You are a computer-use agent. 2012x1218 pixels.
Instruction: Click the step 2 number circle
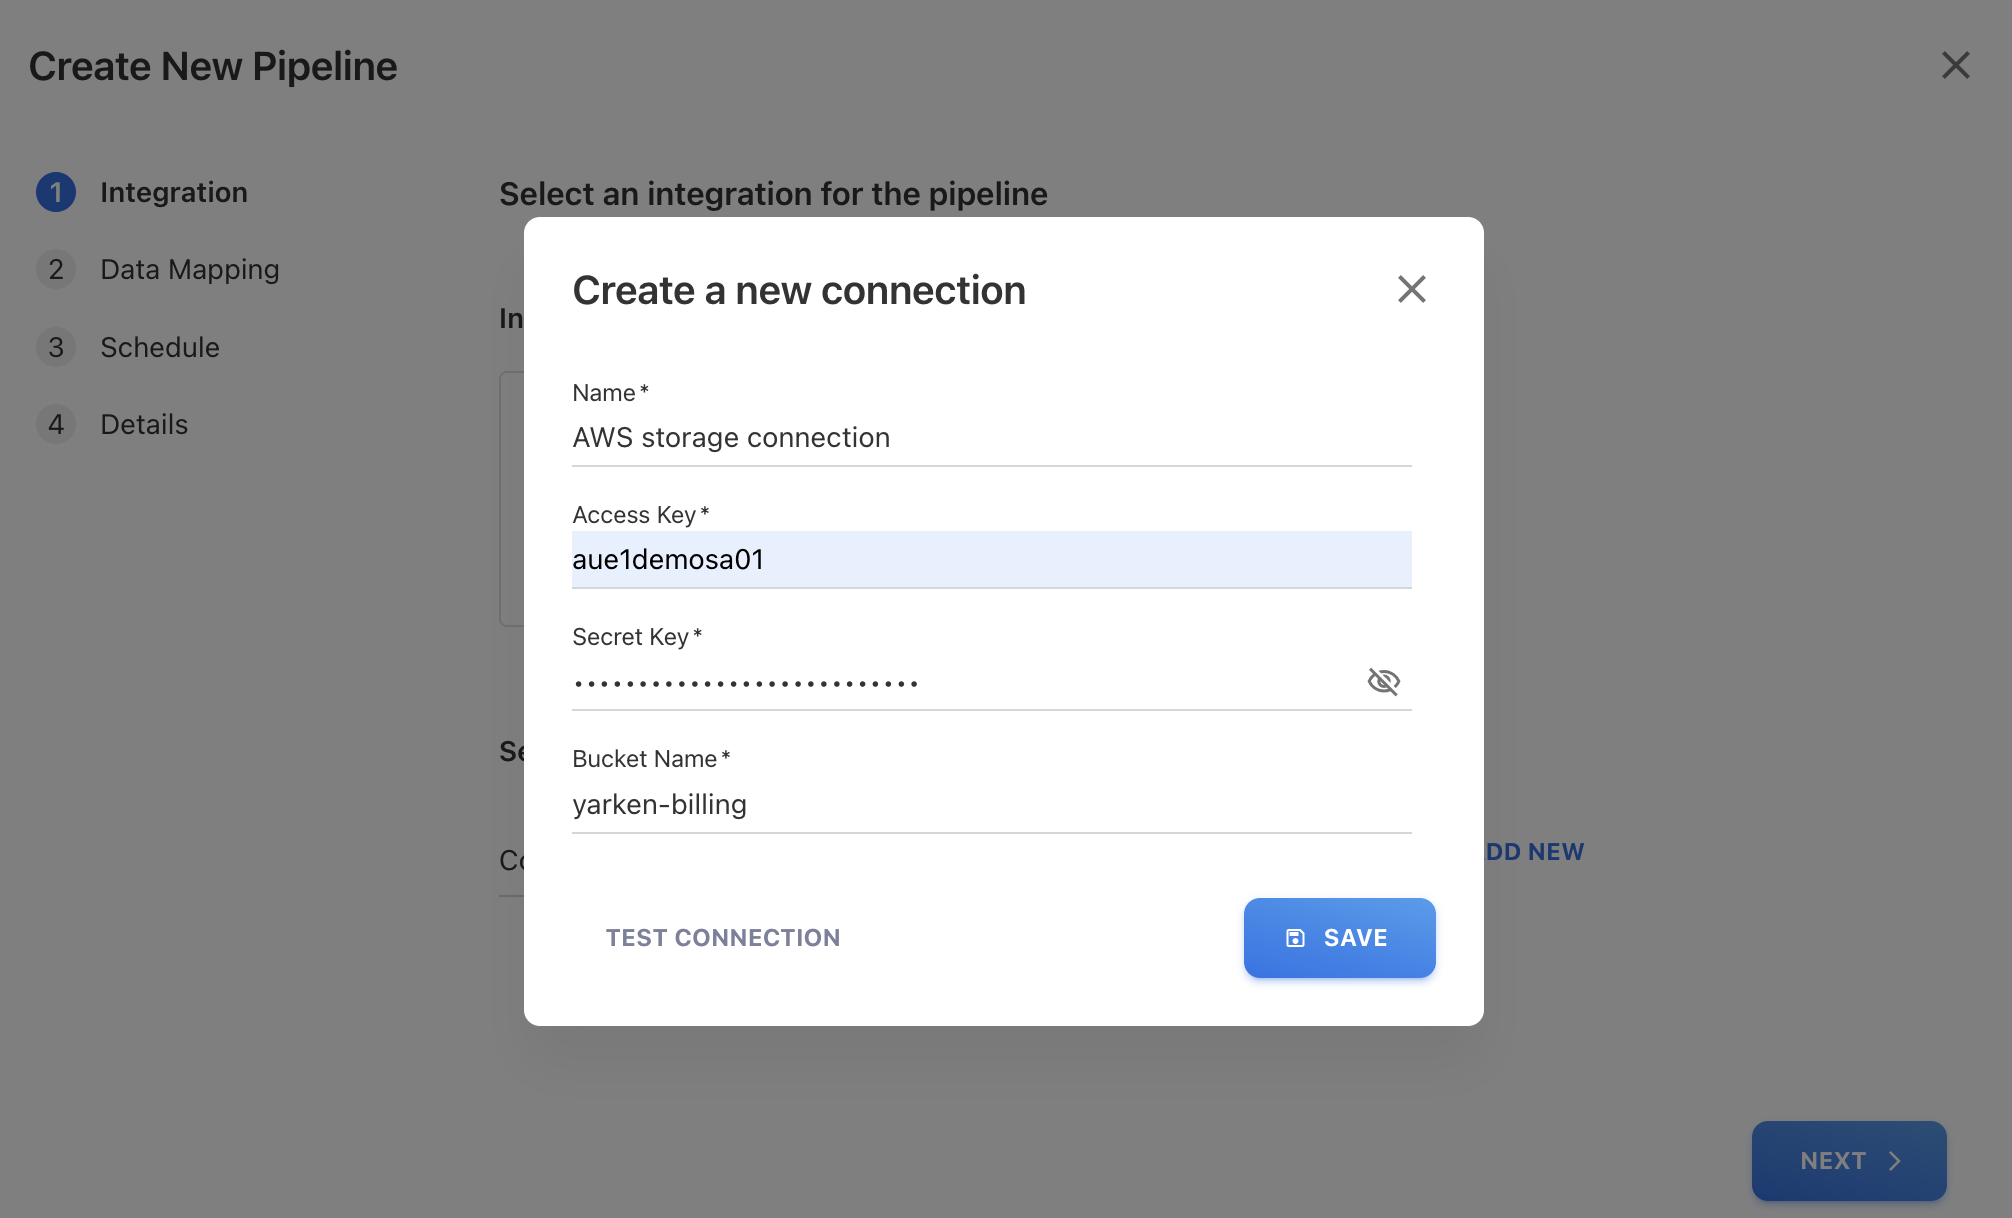(56, 270)
